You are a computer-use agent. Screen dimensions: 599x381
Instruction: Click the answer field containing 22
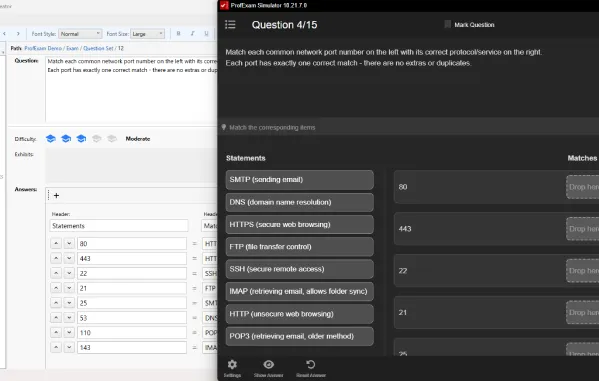point(132,274)
